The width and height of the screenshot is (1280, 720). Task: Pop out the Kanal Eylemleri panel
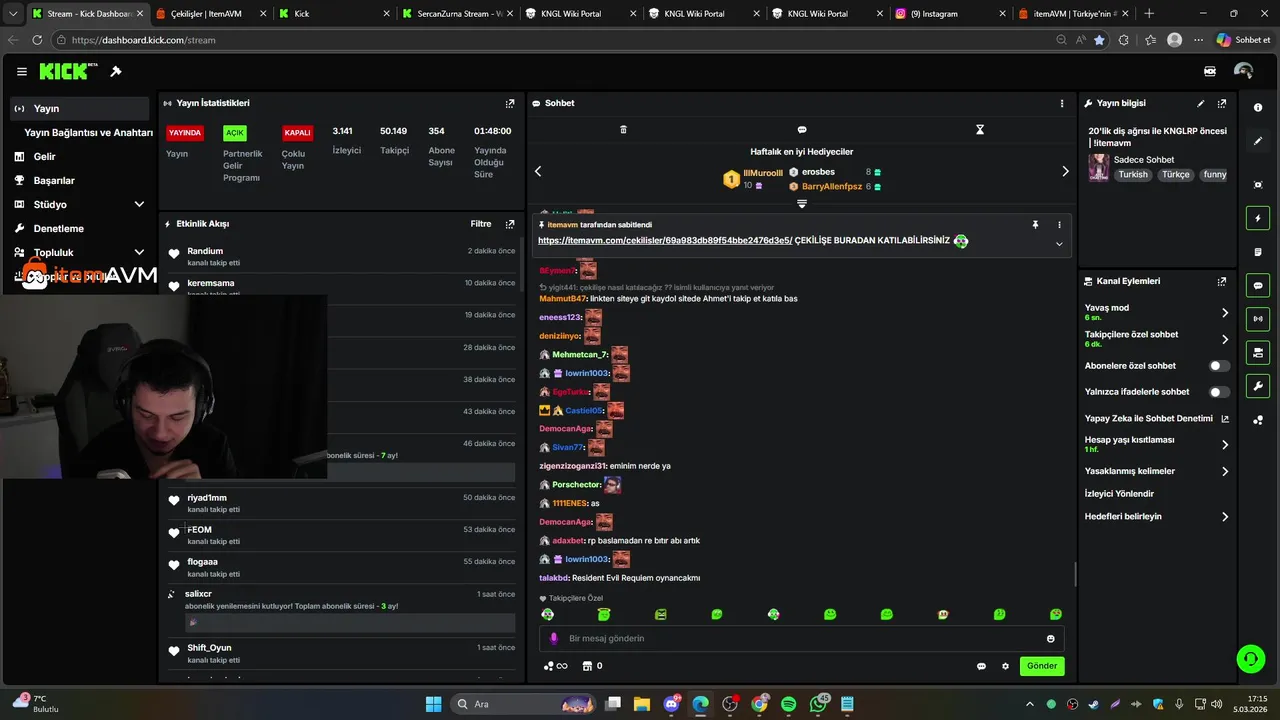[1222, 282]
